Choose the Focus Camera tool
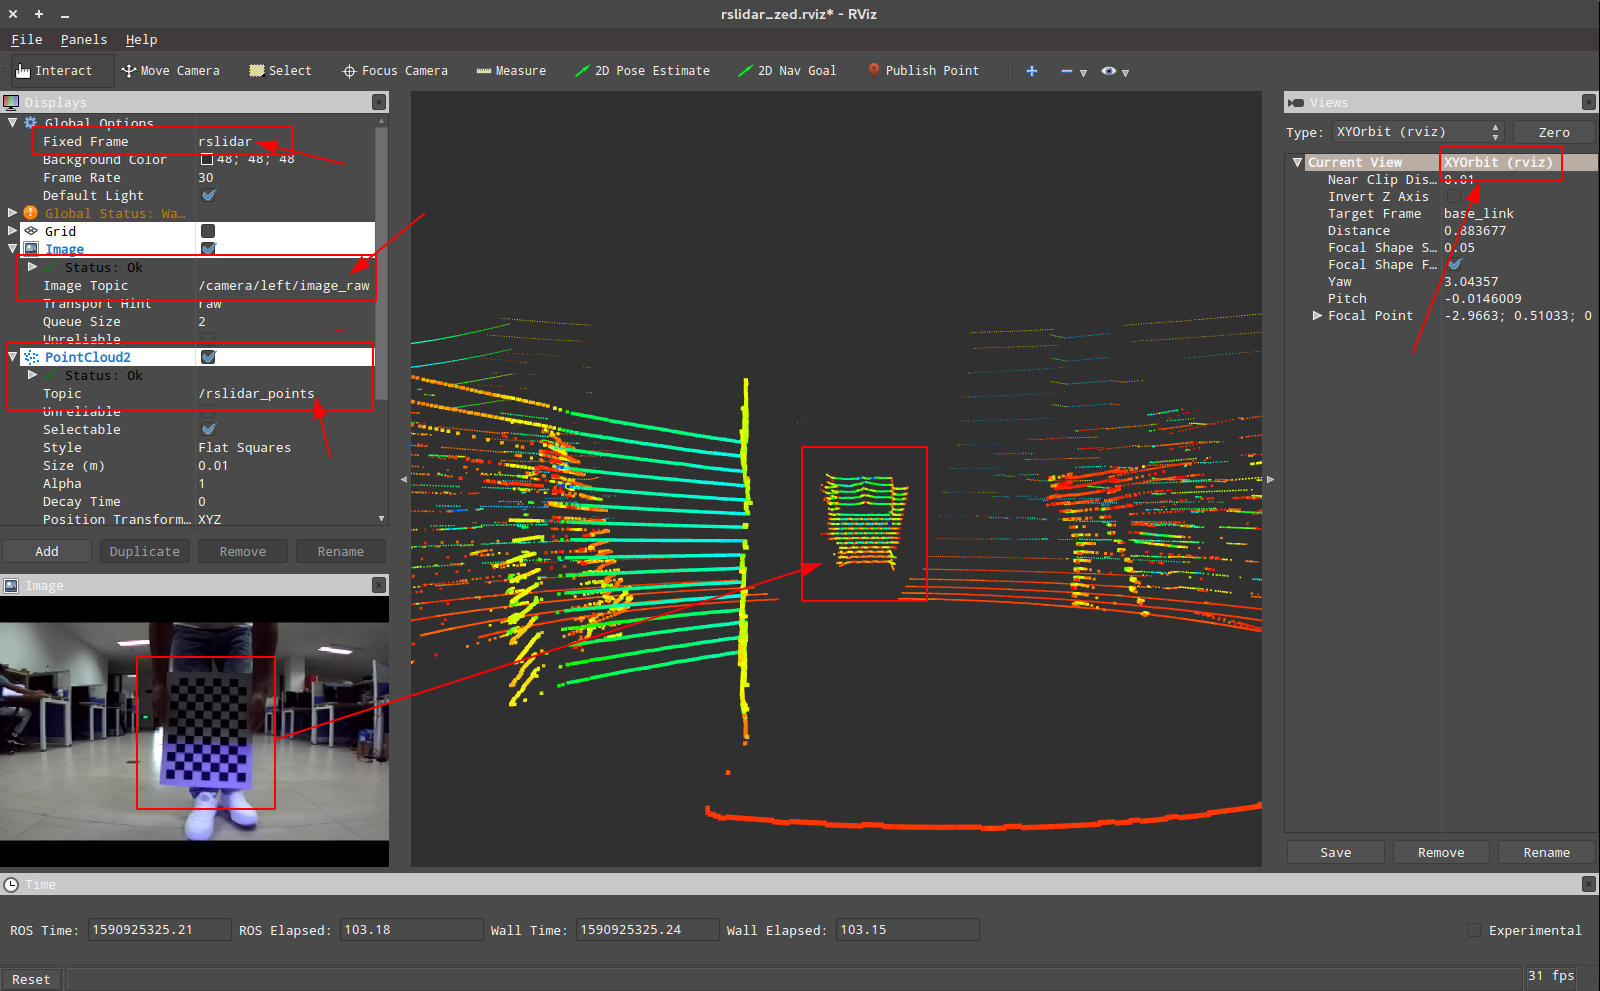Viewport: 1600px width, 991px height. (x=395, y=71)
